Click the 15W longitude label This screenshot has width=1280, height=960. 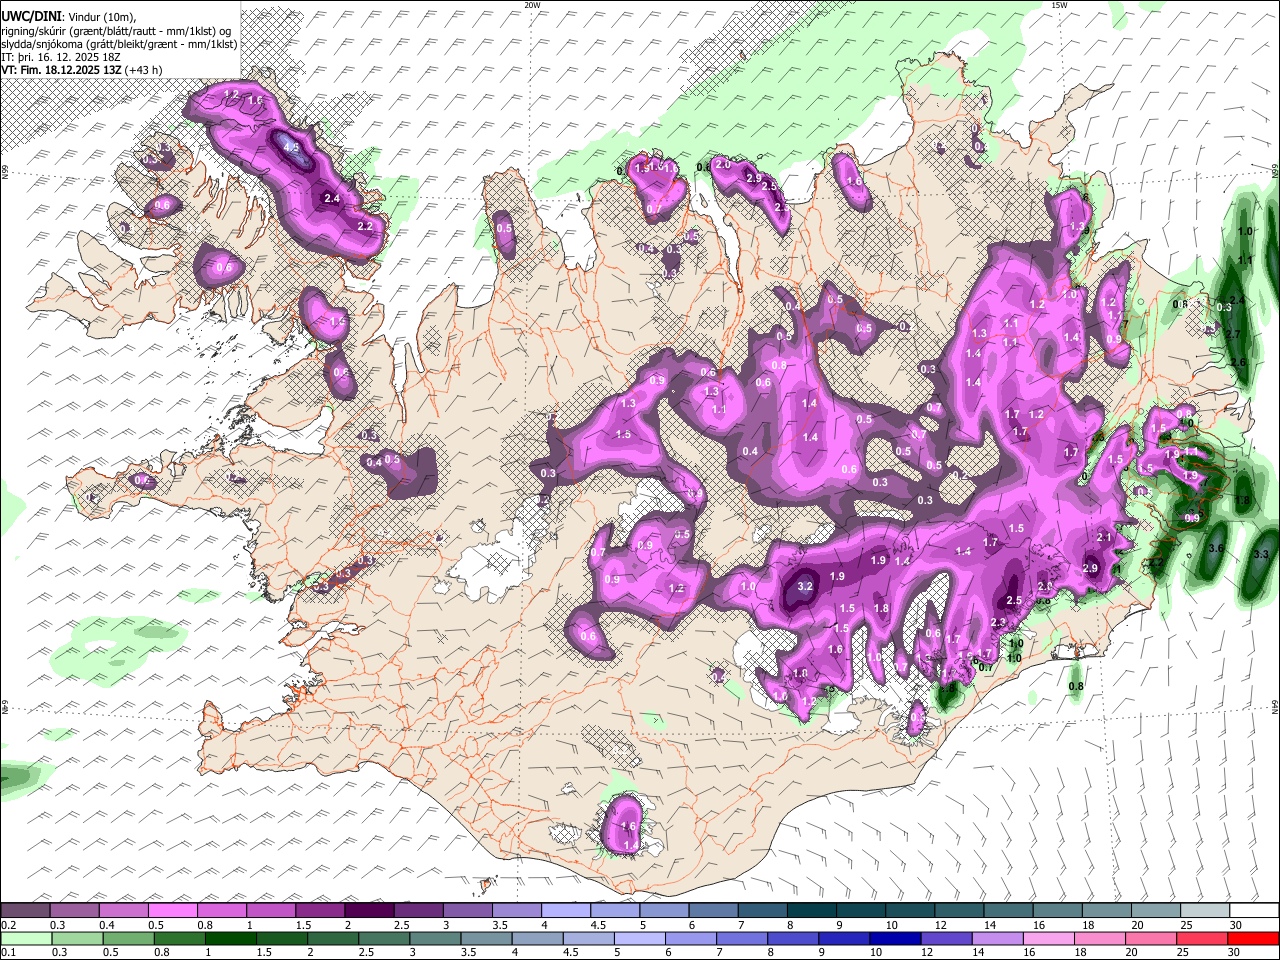tap(1059, 5)
